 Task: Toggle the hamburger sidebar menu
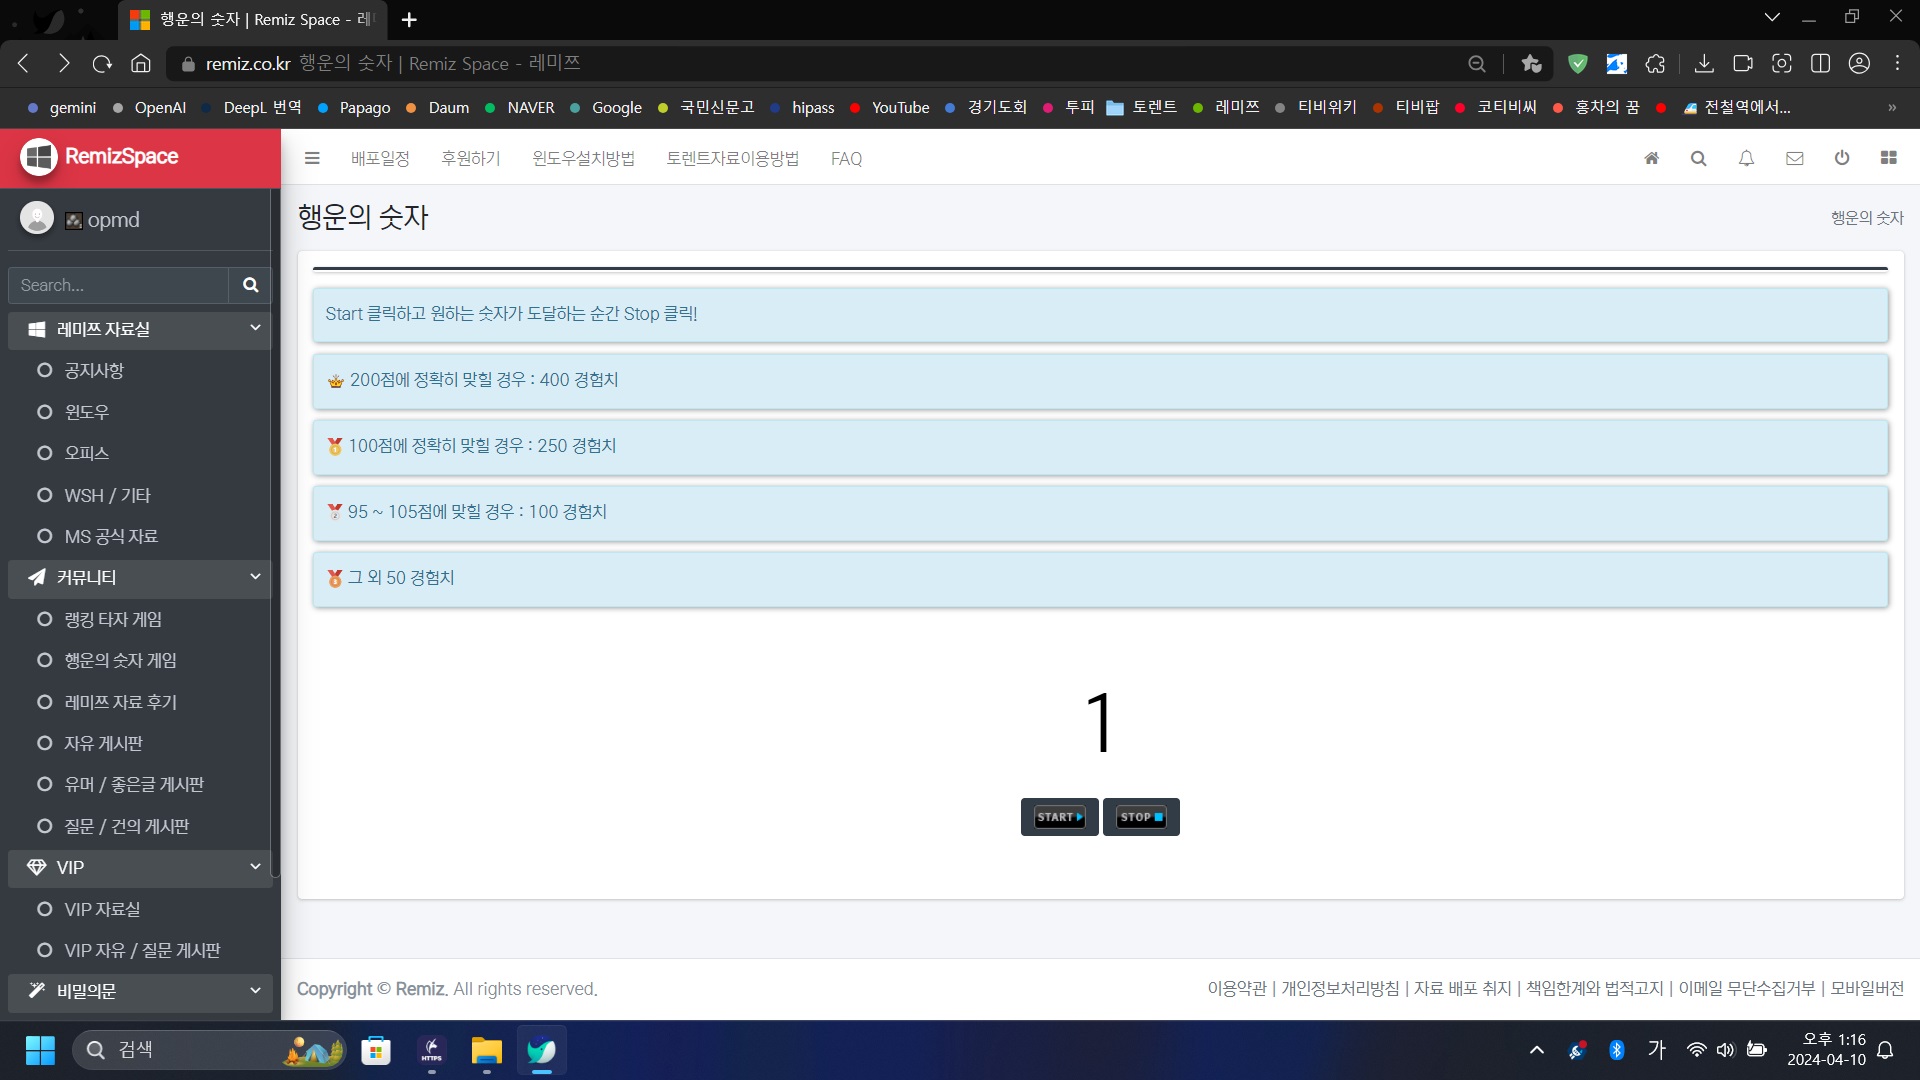[x=312, y=158]
